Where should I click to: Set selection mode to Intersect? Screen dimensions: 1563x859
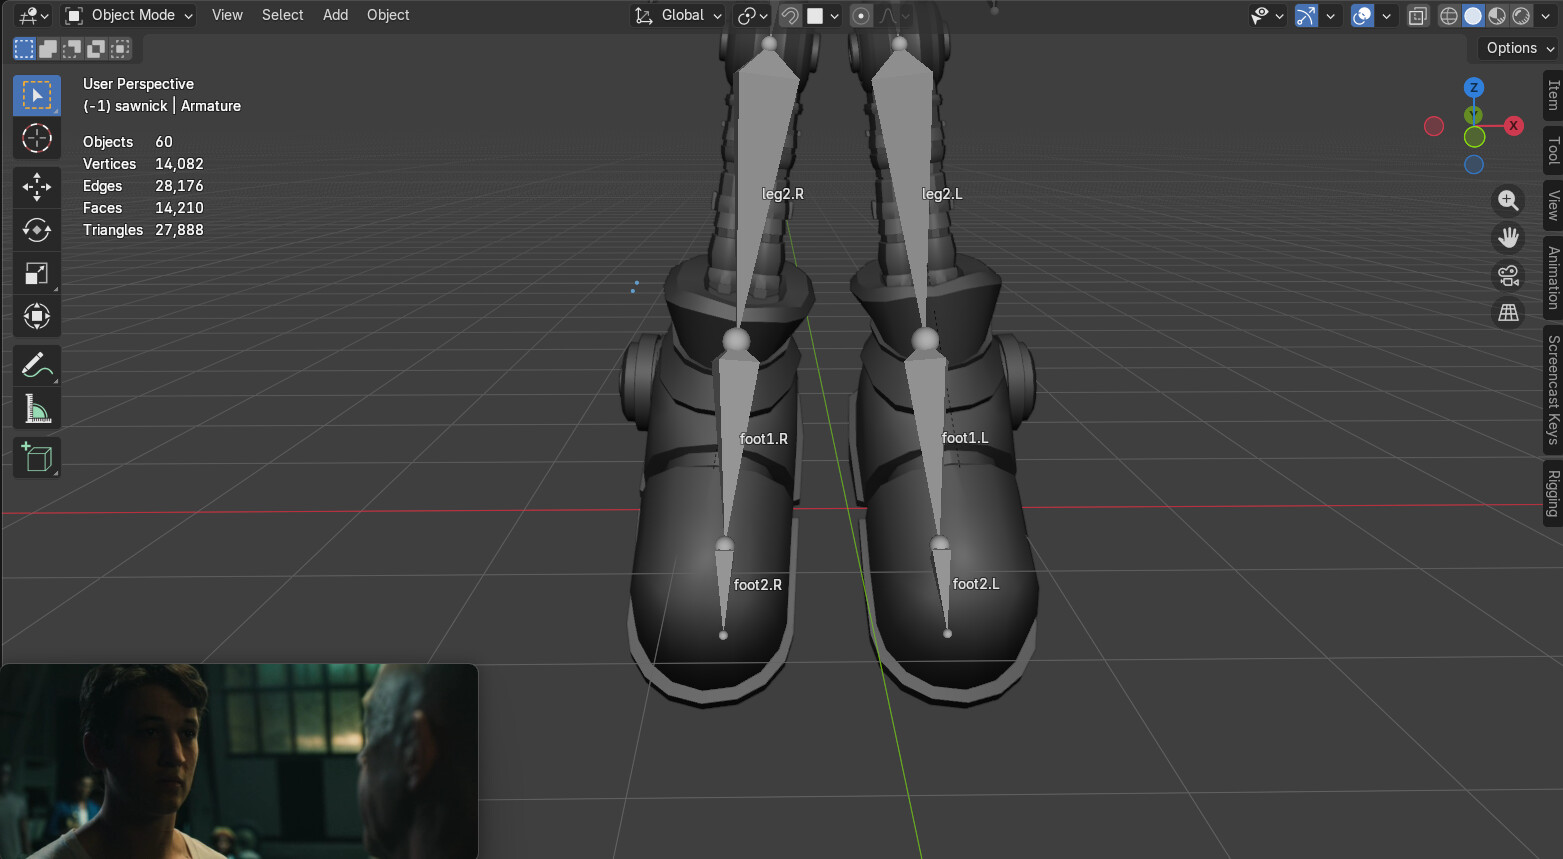120,49
